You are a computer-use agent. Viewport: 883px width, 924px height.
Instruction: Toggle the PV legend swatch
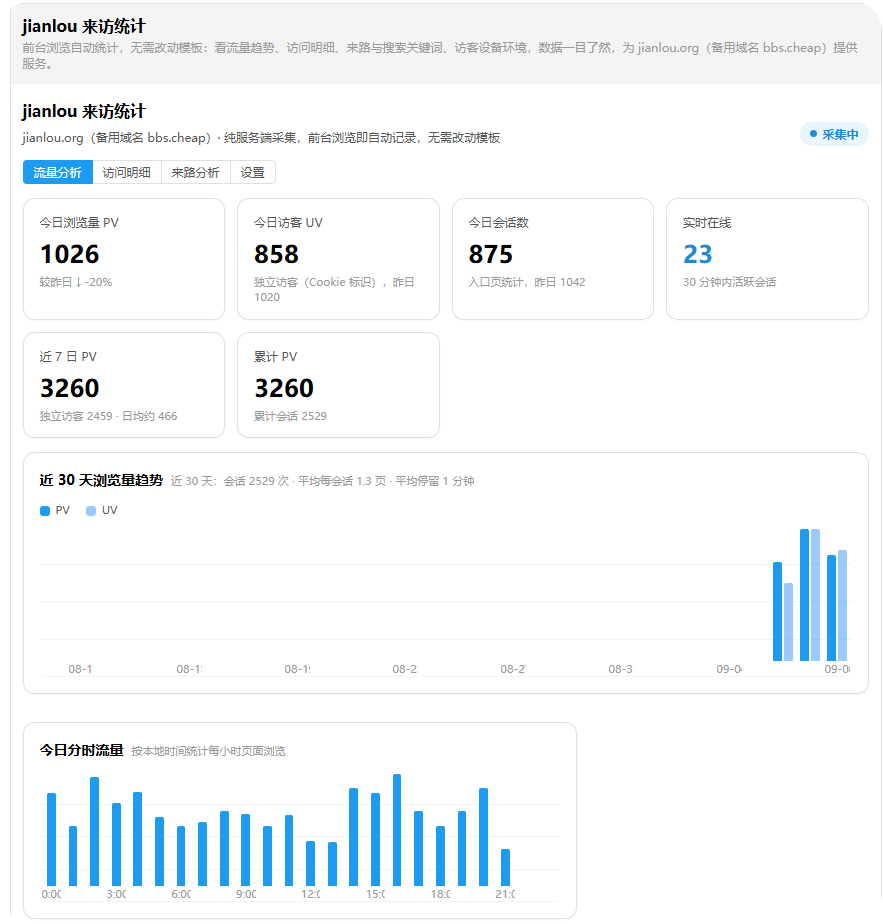coord(45,511)
